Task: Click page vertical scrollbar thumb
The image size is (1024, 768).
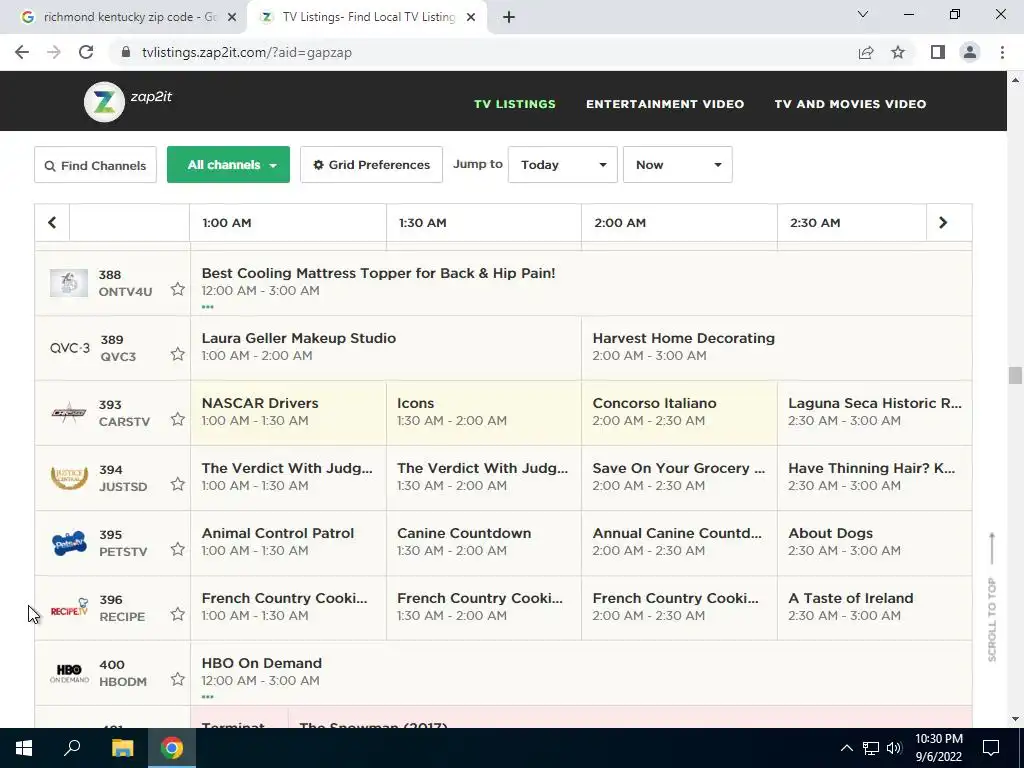Action: tap(1015, 376)
